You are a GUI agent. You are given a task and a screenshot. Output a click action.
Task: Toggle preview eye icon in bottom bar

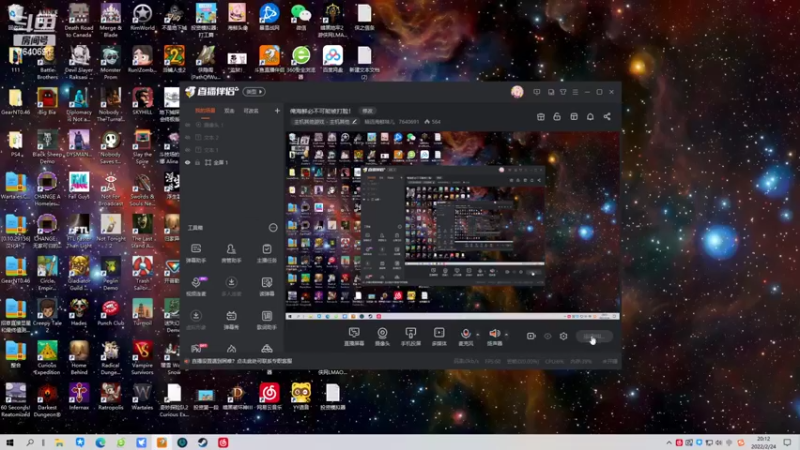tap(547, 336)
